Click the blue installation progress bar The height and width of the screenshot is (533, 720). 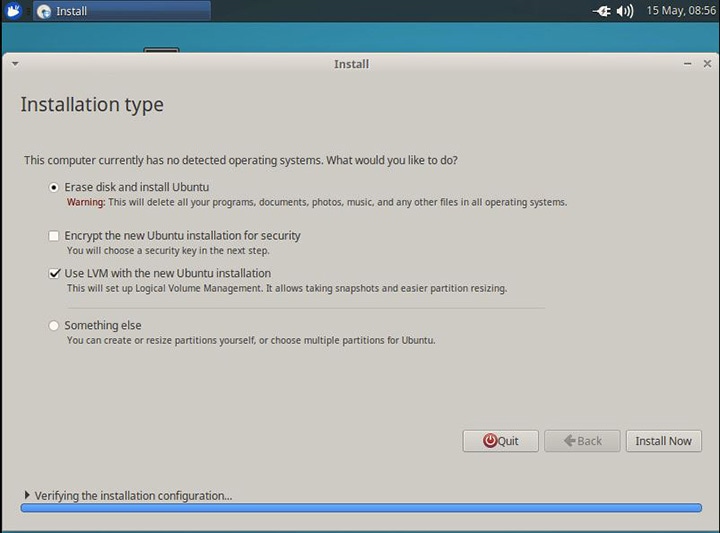[x=361, y=508]
